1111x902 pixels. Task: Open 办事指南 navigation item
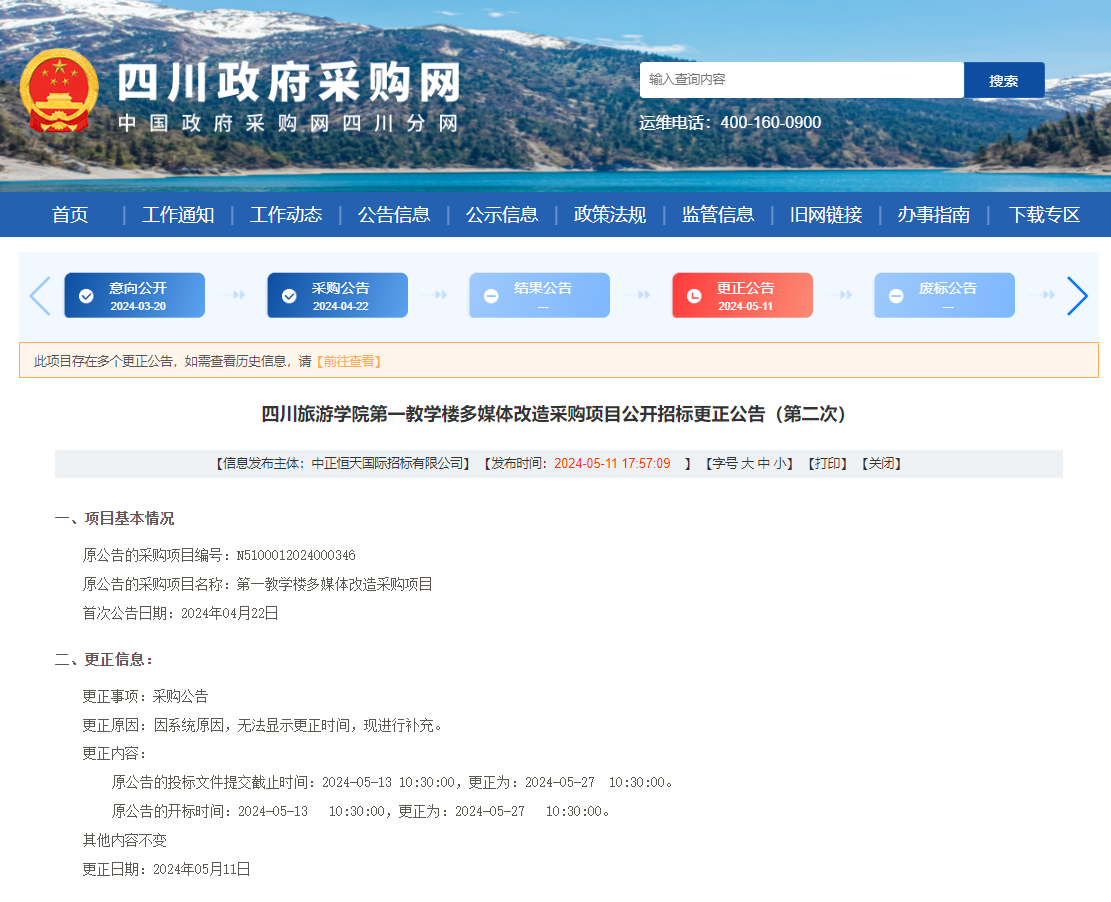[x=934, y=215]
